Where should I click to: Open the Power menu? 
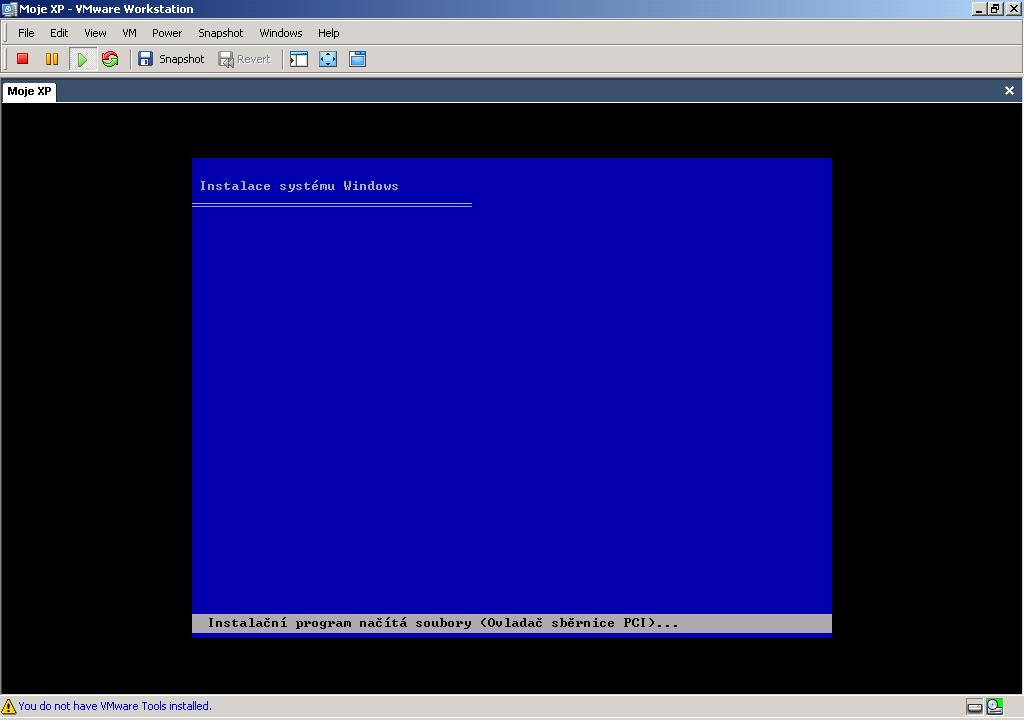(167, 33)
